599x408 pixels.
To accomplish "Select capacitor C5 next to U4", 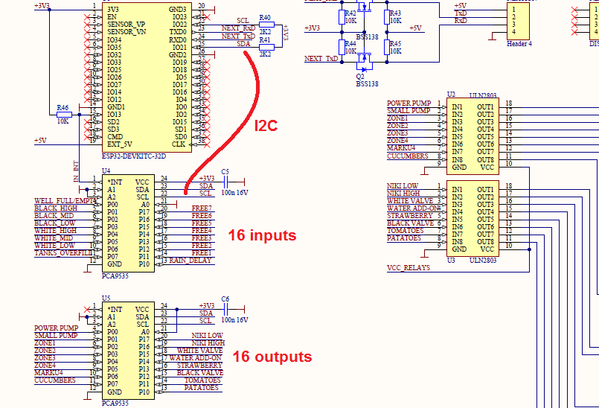I will click(x=225, y=182).
